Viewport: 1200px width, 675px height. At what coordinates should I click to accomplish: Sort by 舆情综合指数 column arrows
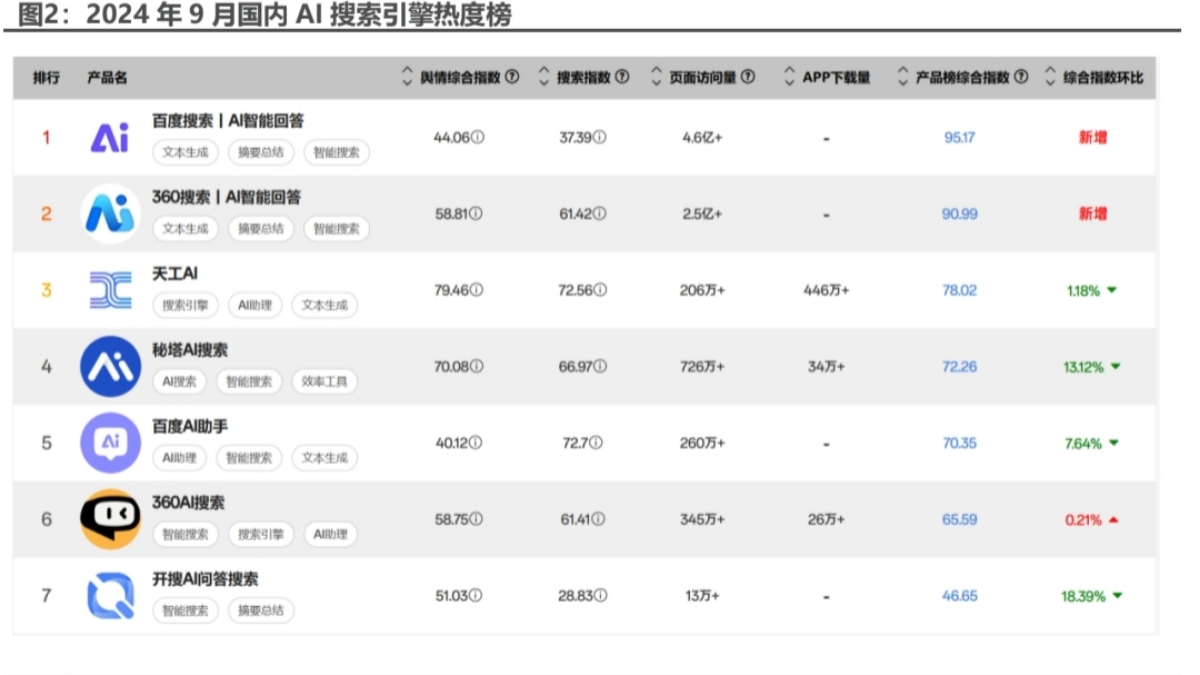407,77
